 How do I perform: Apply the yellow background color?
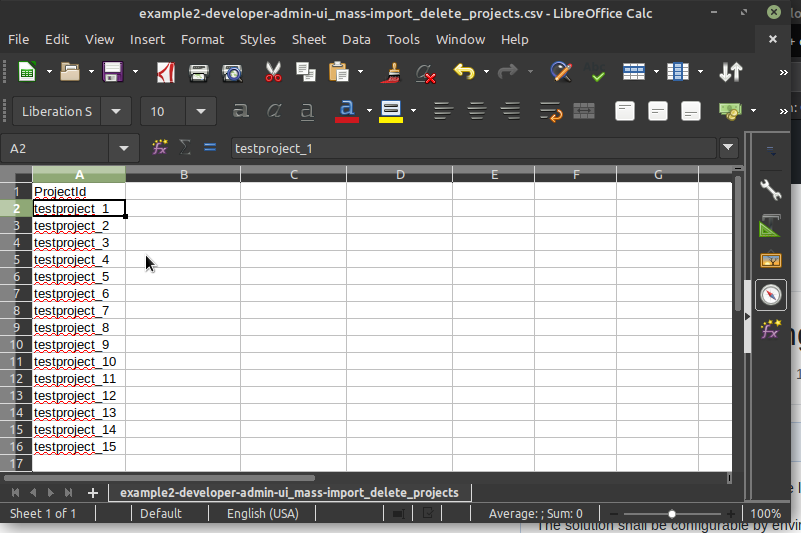click(x=391, y=111)
